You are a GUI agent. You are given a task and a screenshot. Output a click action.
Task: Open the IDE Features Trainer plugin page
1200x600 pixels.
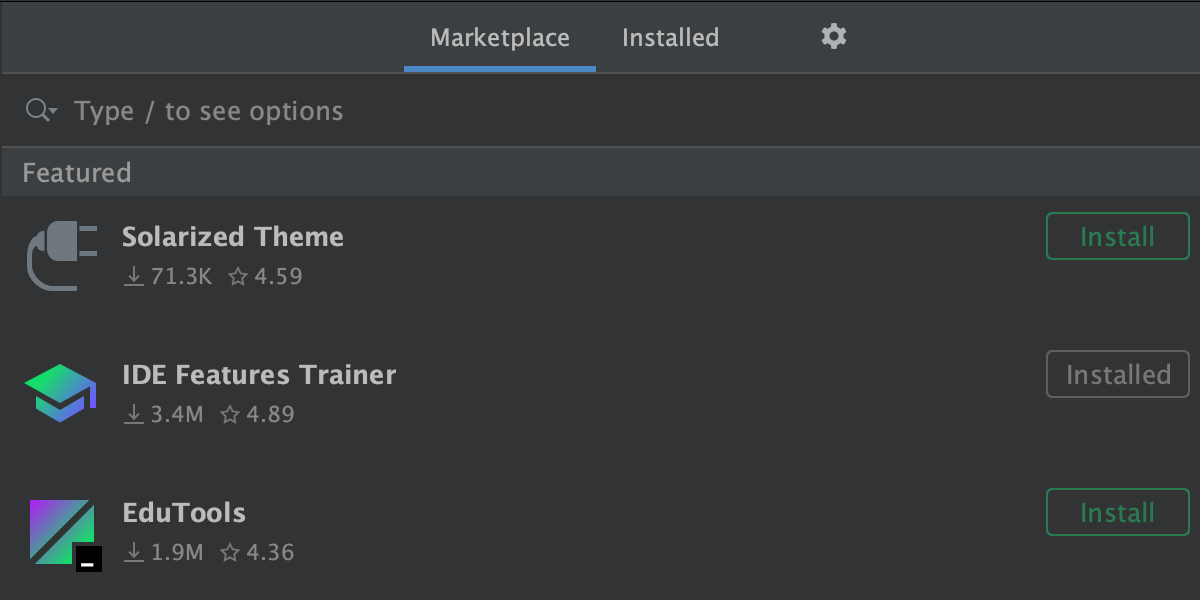click(259, 375)
